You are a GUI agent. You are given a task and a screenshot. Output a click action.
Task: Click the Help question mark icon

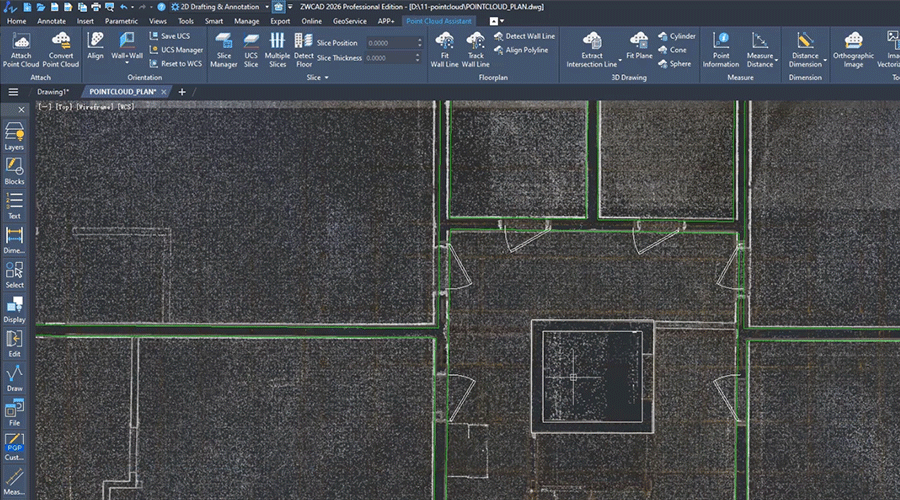coord(161,7)
